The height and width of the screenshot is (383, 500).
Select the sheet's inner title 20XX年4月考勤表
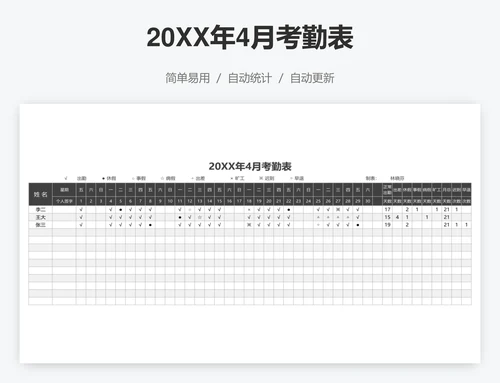[250, 166]
